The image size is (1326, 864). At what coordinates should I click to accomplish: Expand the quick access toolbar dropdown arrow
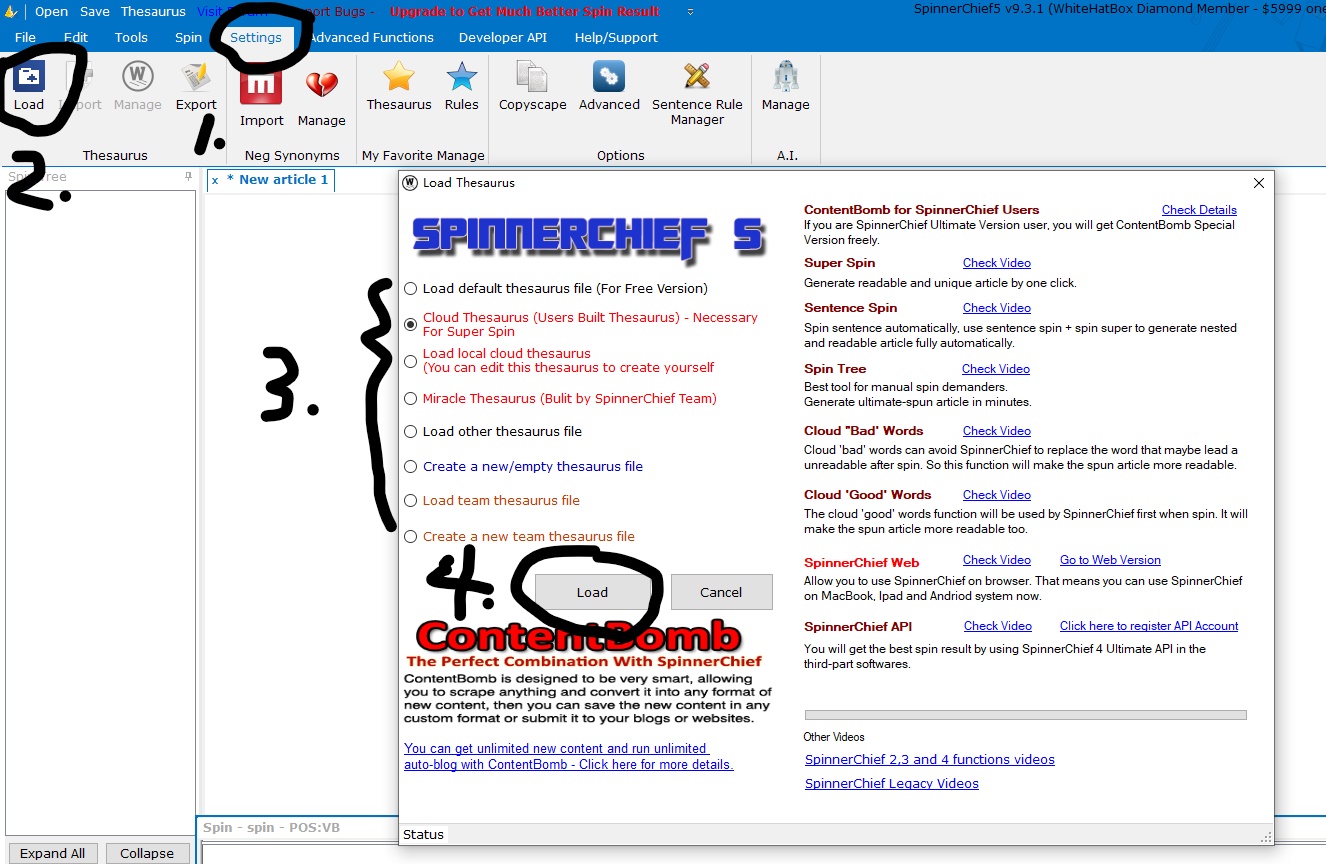tap(690, 12)
